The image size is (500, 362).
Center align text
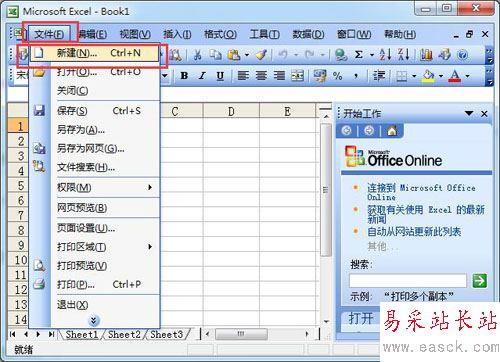pos(261,76)
